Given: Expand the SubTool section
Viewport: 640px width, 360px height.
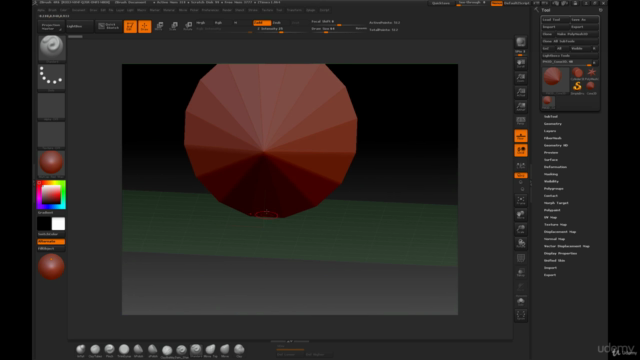Looking at the screenshot, I should pyautogui.click(x=551, y=117).
